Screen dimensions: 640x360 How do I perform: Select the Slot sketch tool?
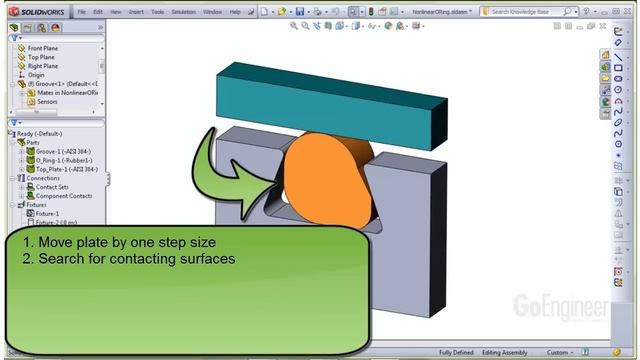point(618,78)
